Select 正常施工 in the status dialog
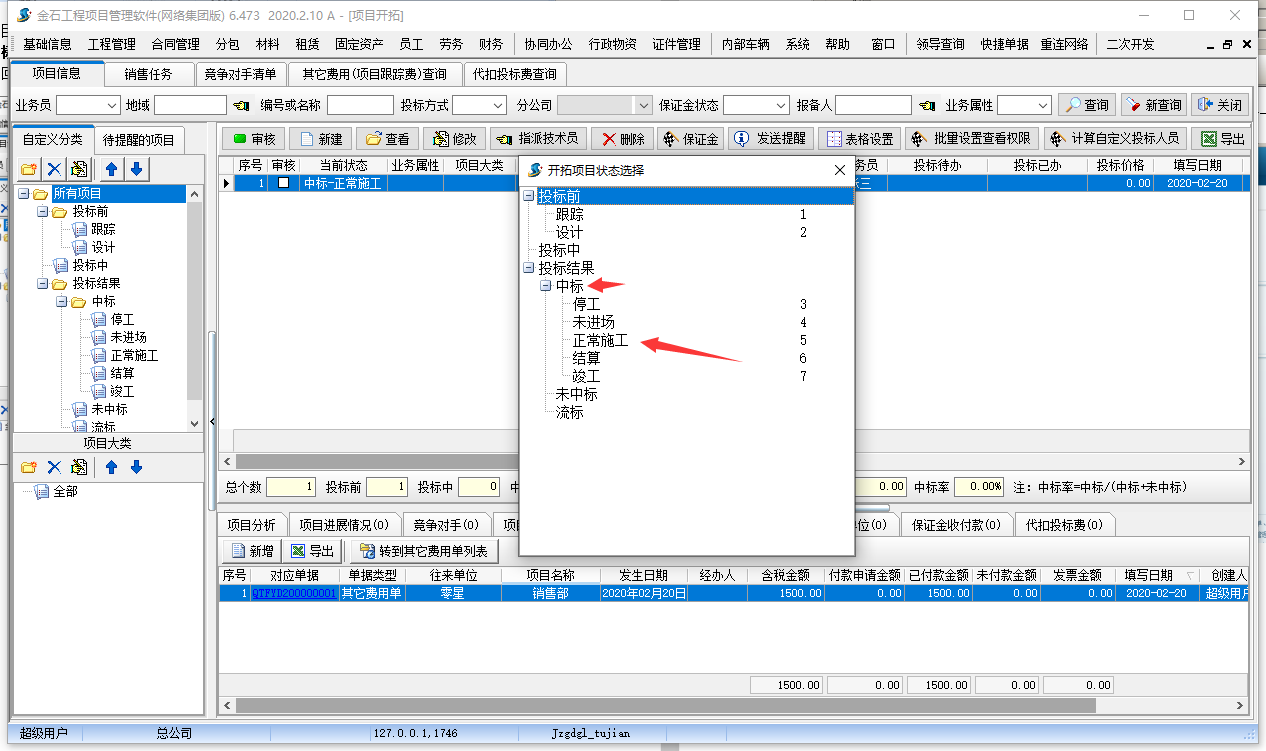This screenshot has height=751, width=1266. [600, 340]
